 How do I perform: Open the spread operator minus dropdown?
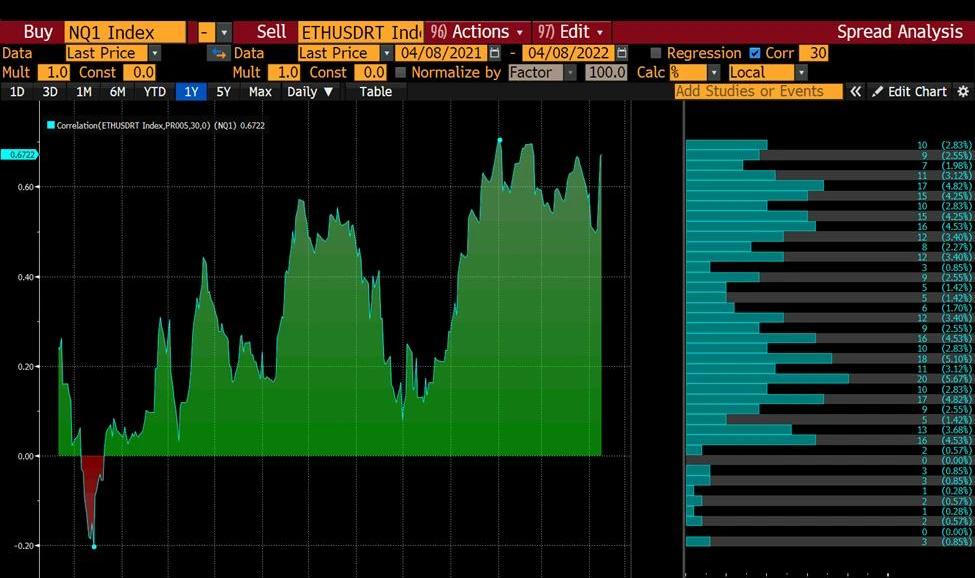coord(223,32)
